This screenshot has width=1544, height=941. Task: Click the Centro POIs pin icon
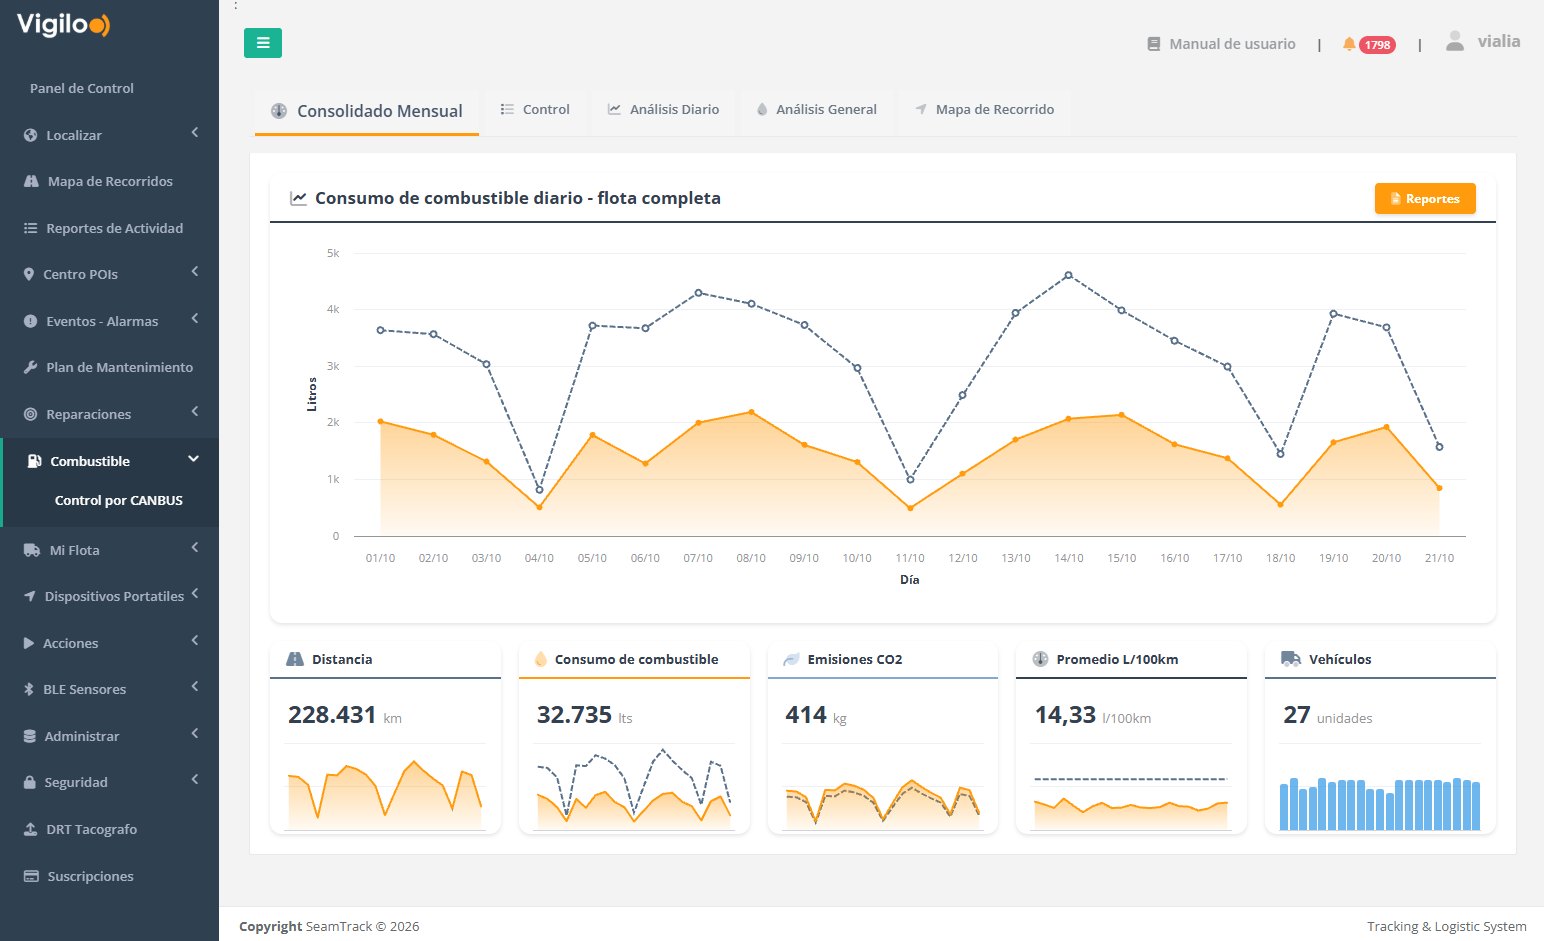[29, 274]
